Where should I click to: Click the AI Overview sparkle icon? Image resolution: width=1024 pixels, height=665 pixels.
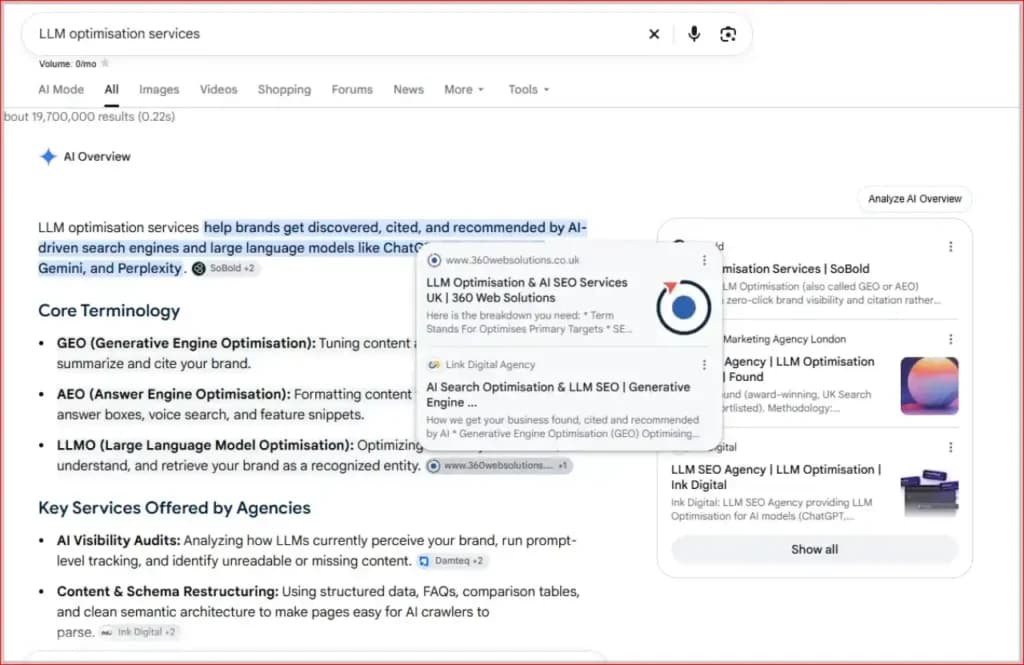click(x=48, y=157)
